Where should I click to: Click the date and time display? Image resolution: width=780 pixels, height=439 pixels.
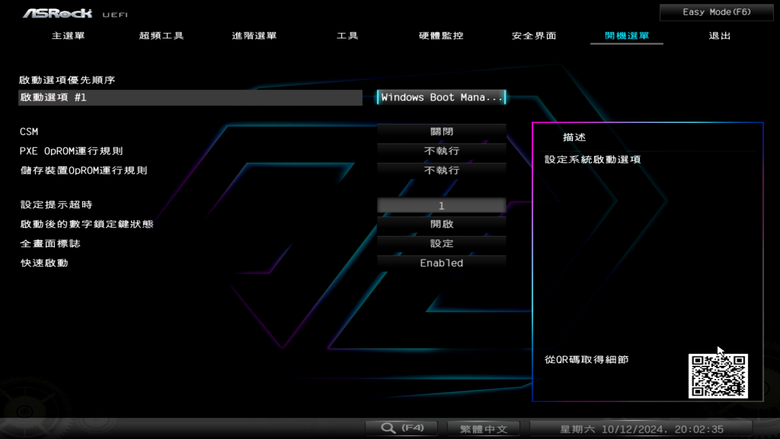click(x=641, y=429)
